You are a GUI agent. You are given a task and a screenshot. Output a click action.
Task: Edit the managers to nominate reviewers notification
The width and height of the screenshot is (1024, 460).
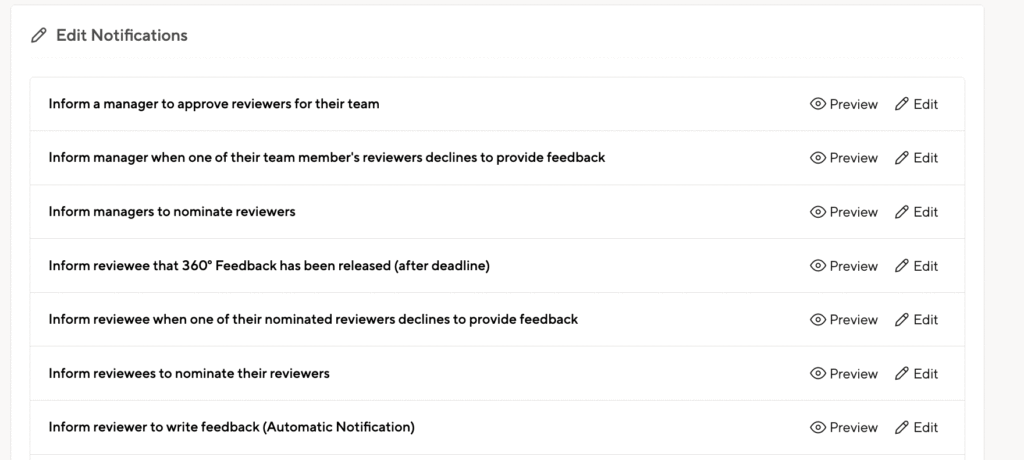tap(916, 212)
